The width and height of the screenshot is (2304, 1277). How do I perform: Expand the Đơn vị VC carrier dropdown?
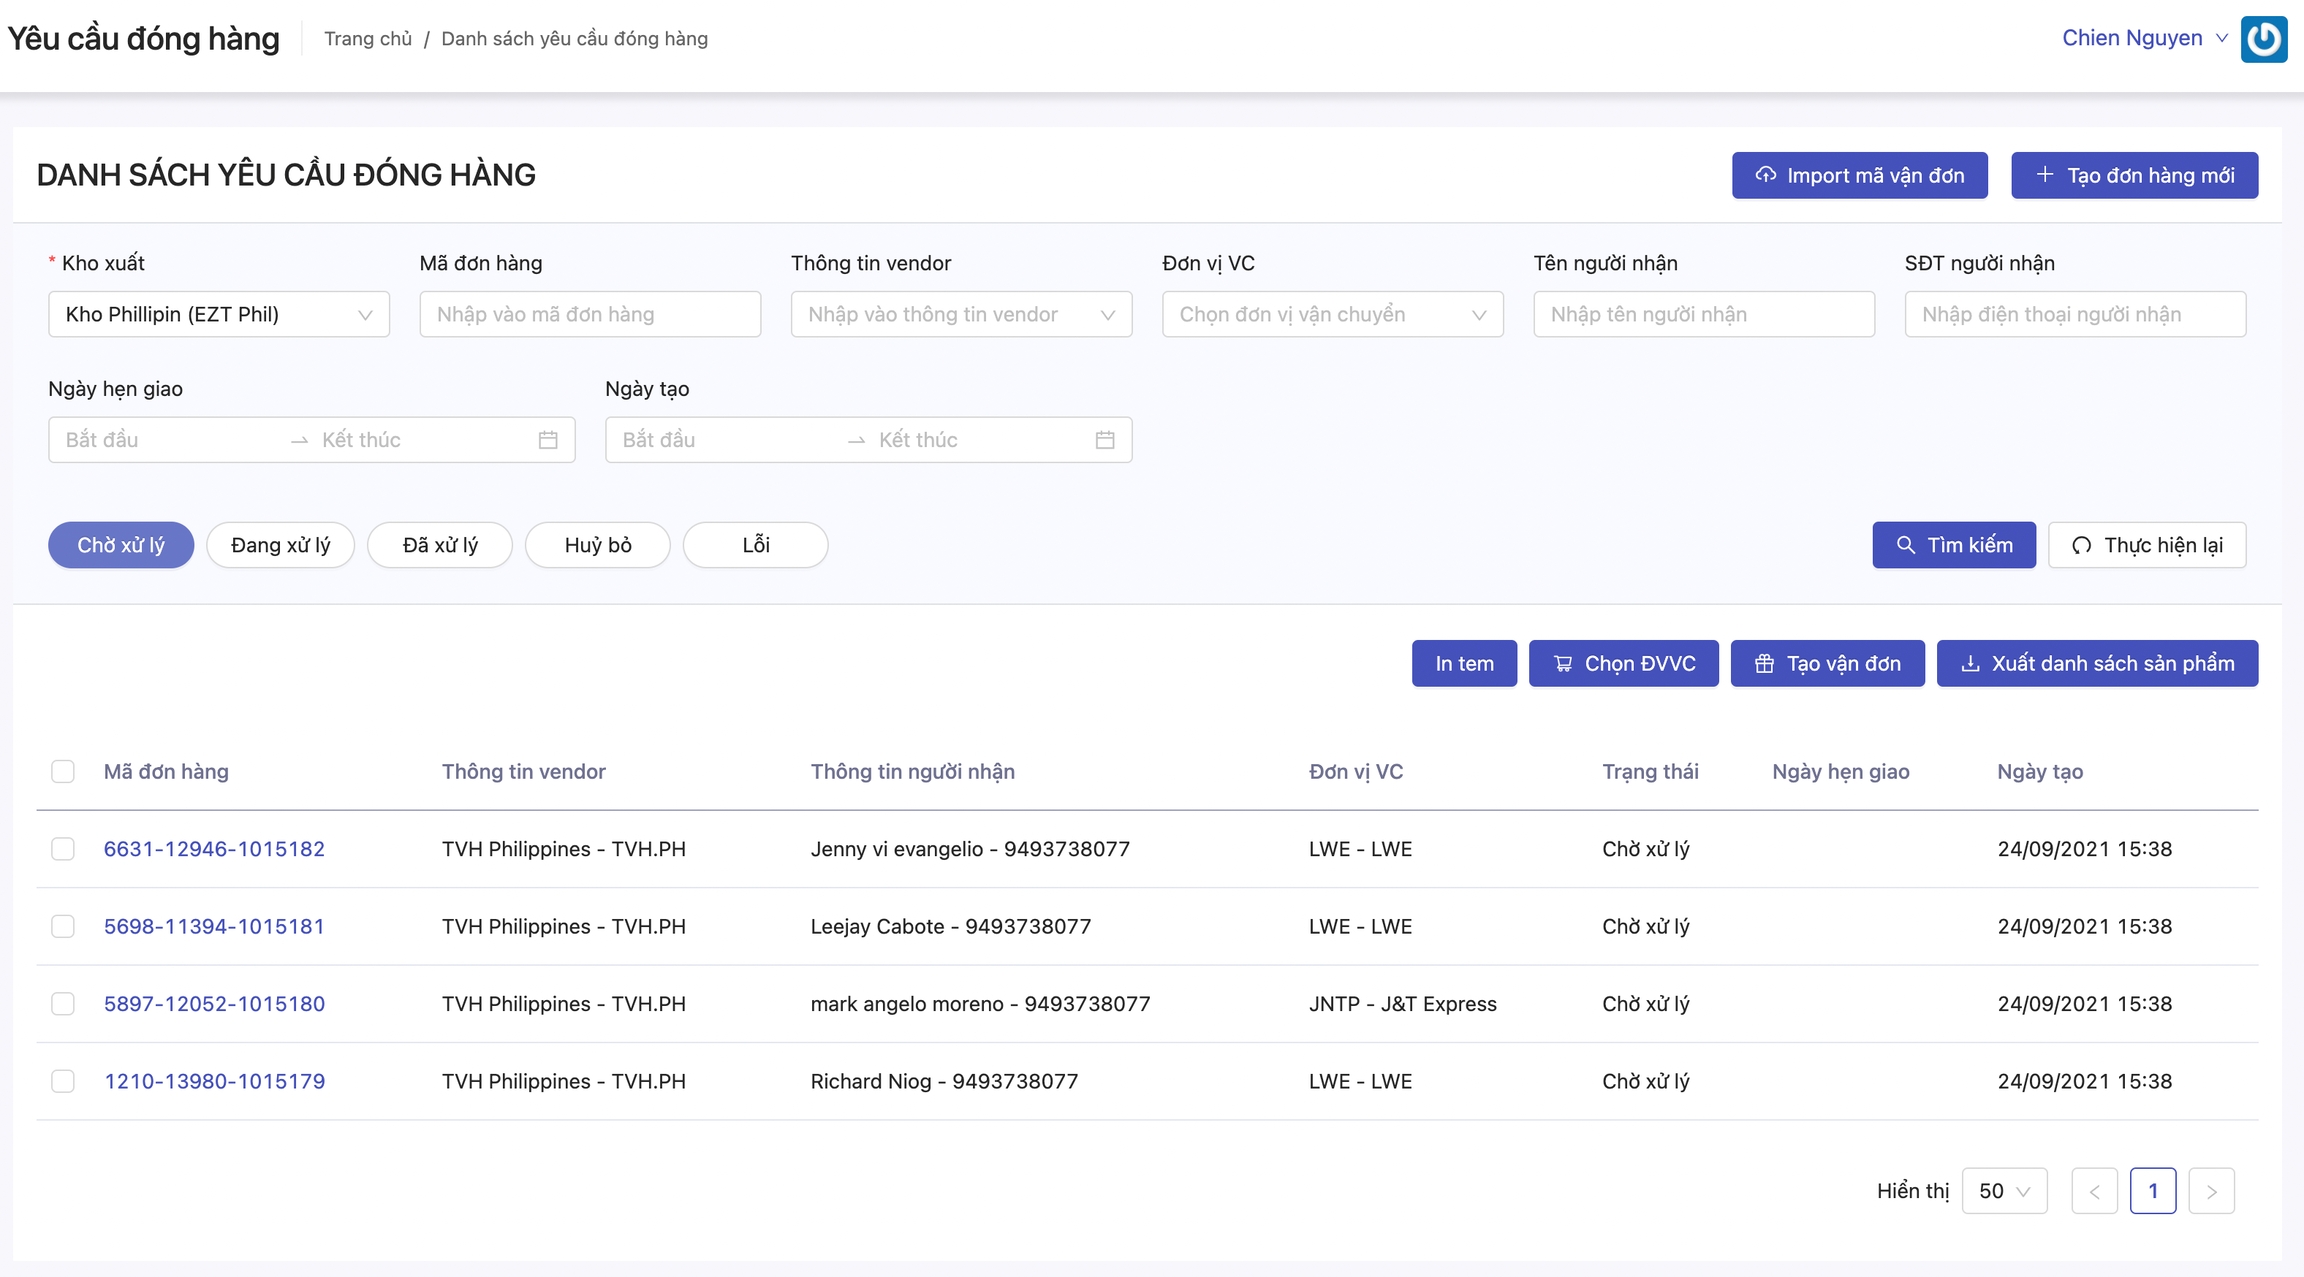click(x=1332, y=314)
